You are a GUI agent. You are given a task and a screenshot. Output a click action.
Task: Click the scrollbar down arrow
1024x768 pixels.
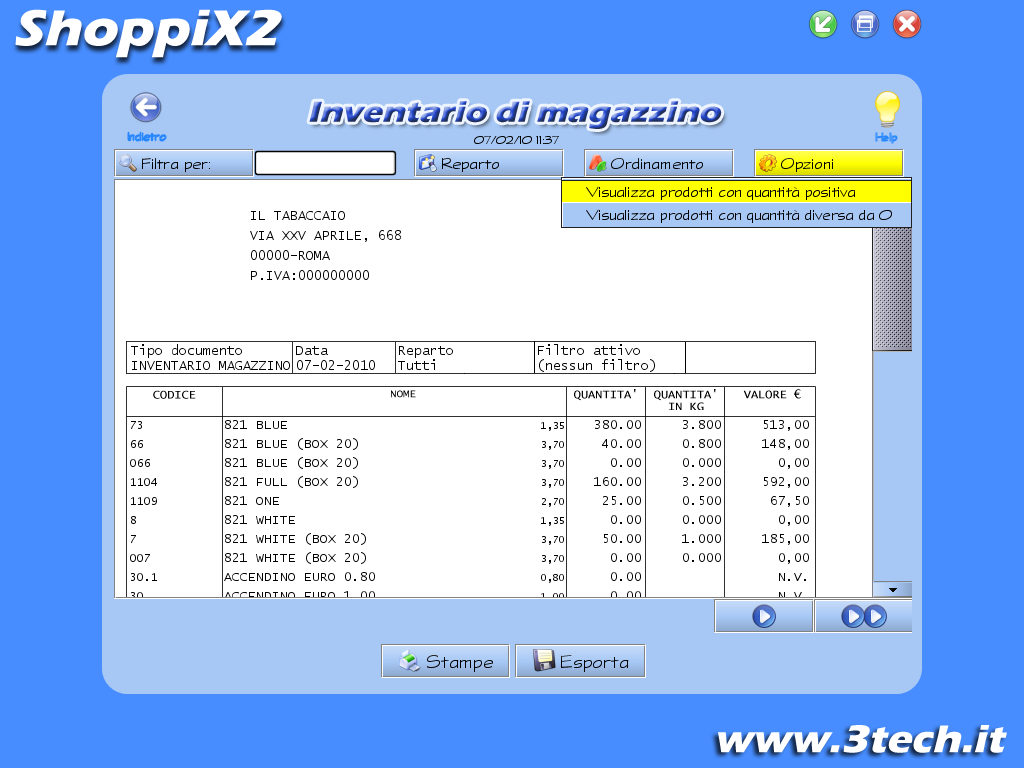tap(892, 589)
